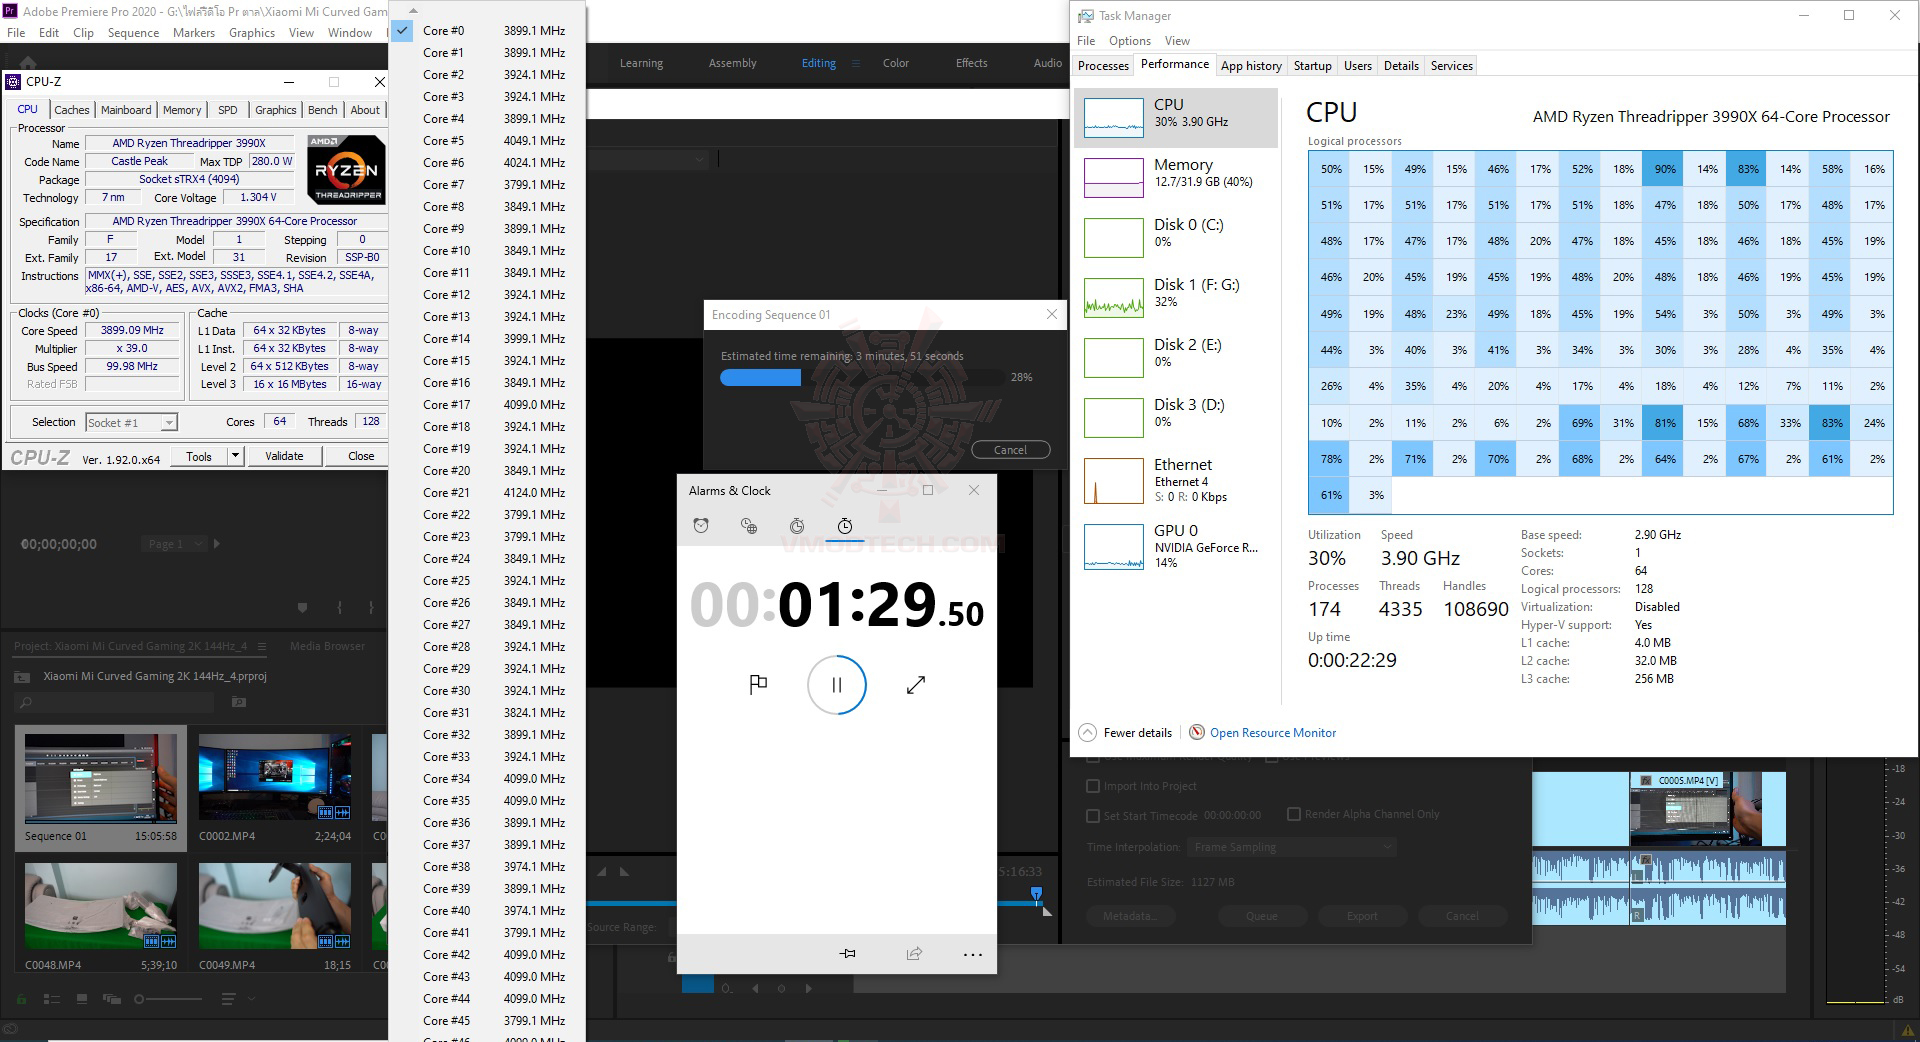Click the encoding progress bar
1920x1042 pixels.
click(x=862, y=378)
